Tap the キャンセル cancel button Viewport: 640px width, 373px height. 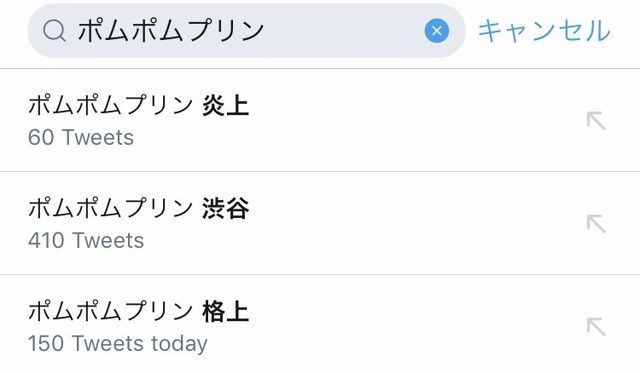pyautogui.click(x=544, y=31)
